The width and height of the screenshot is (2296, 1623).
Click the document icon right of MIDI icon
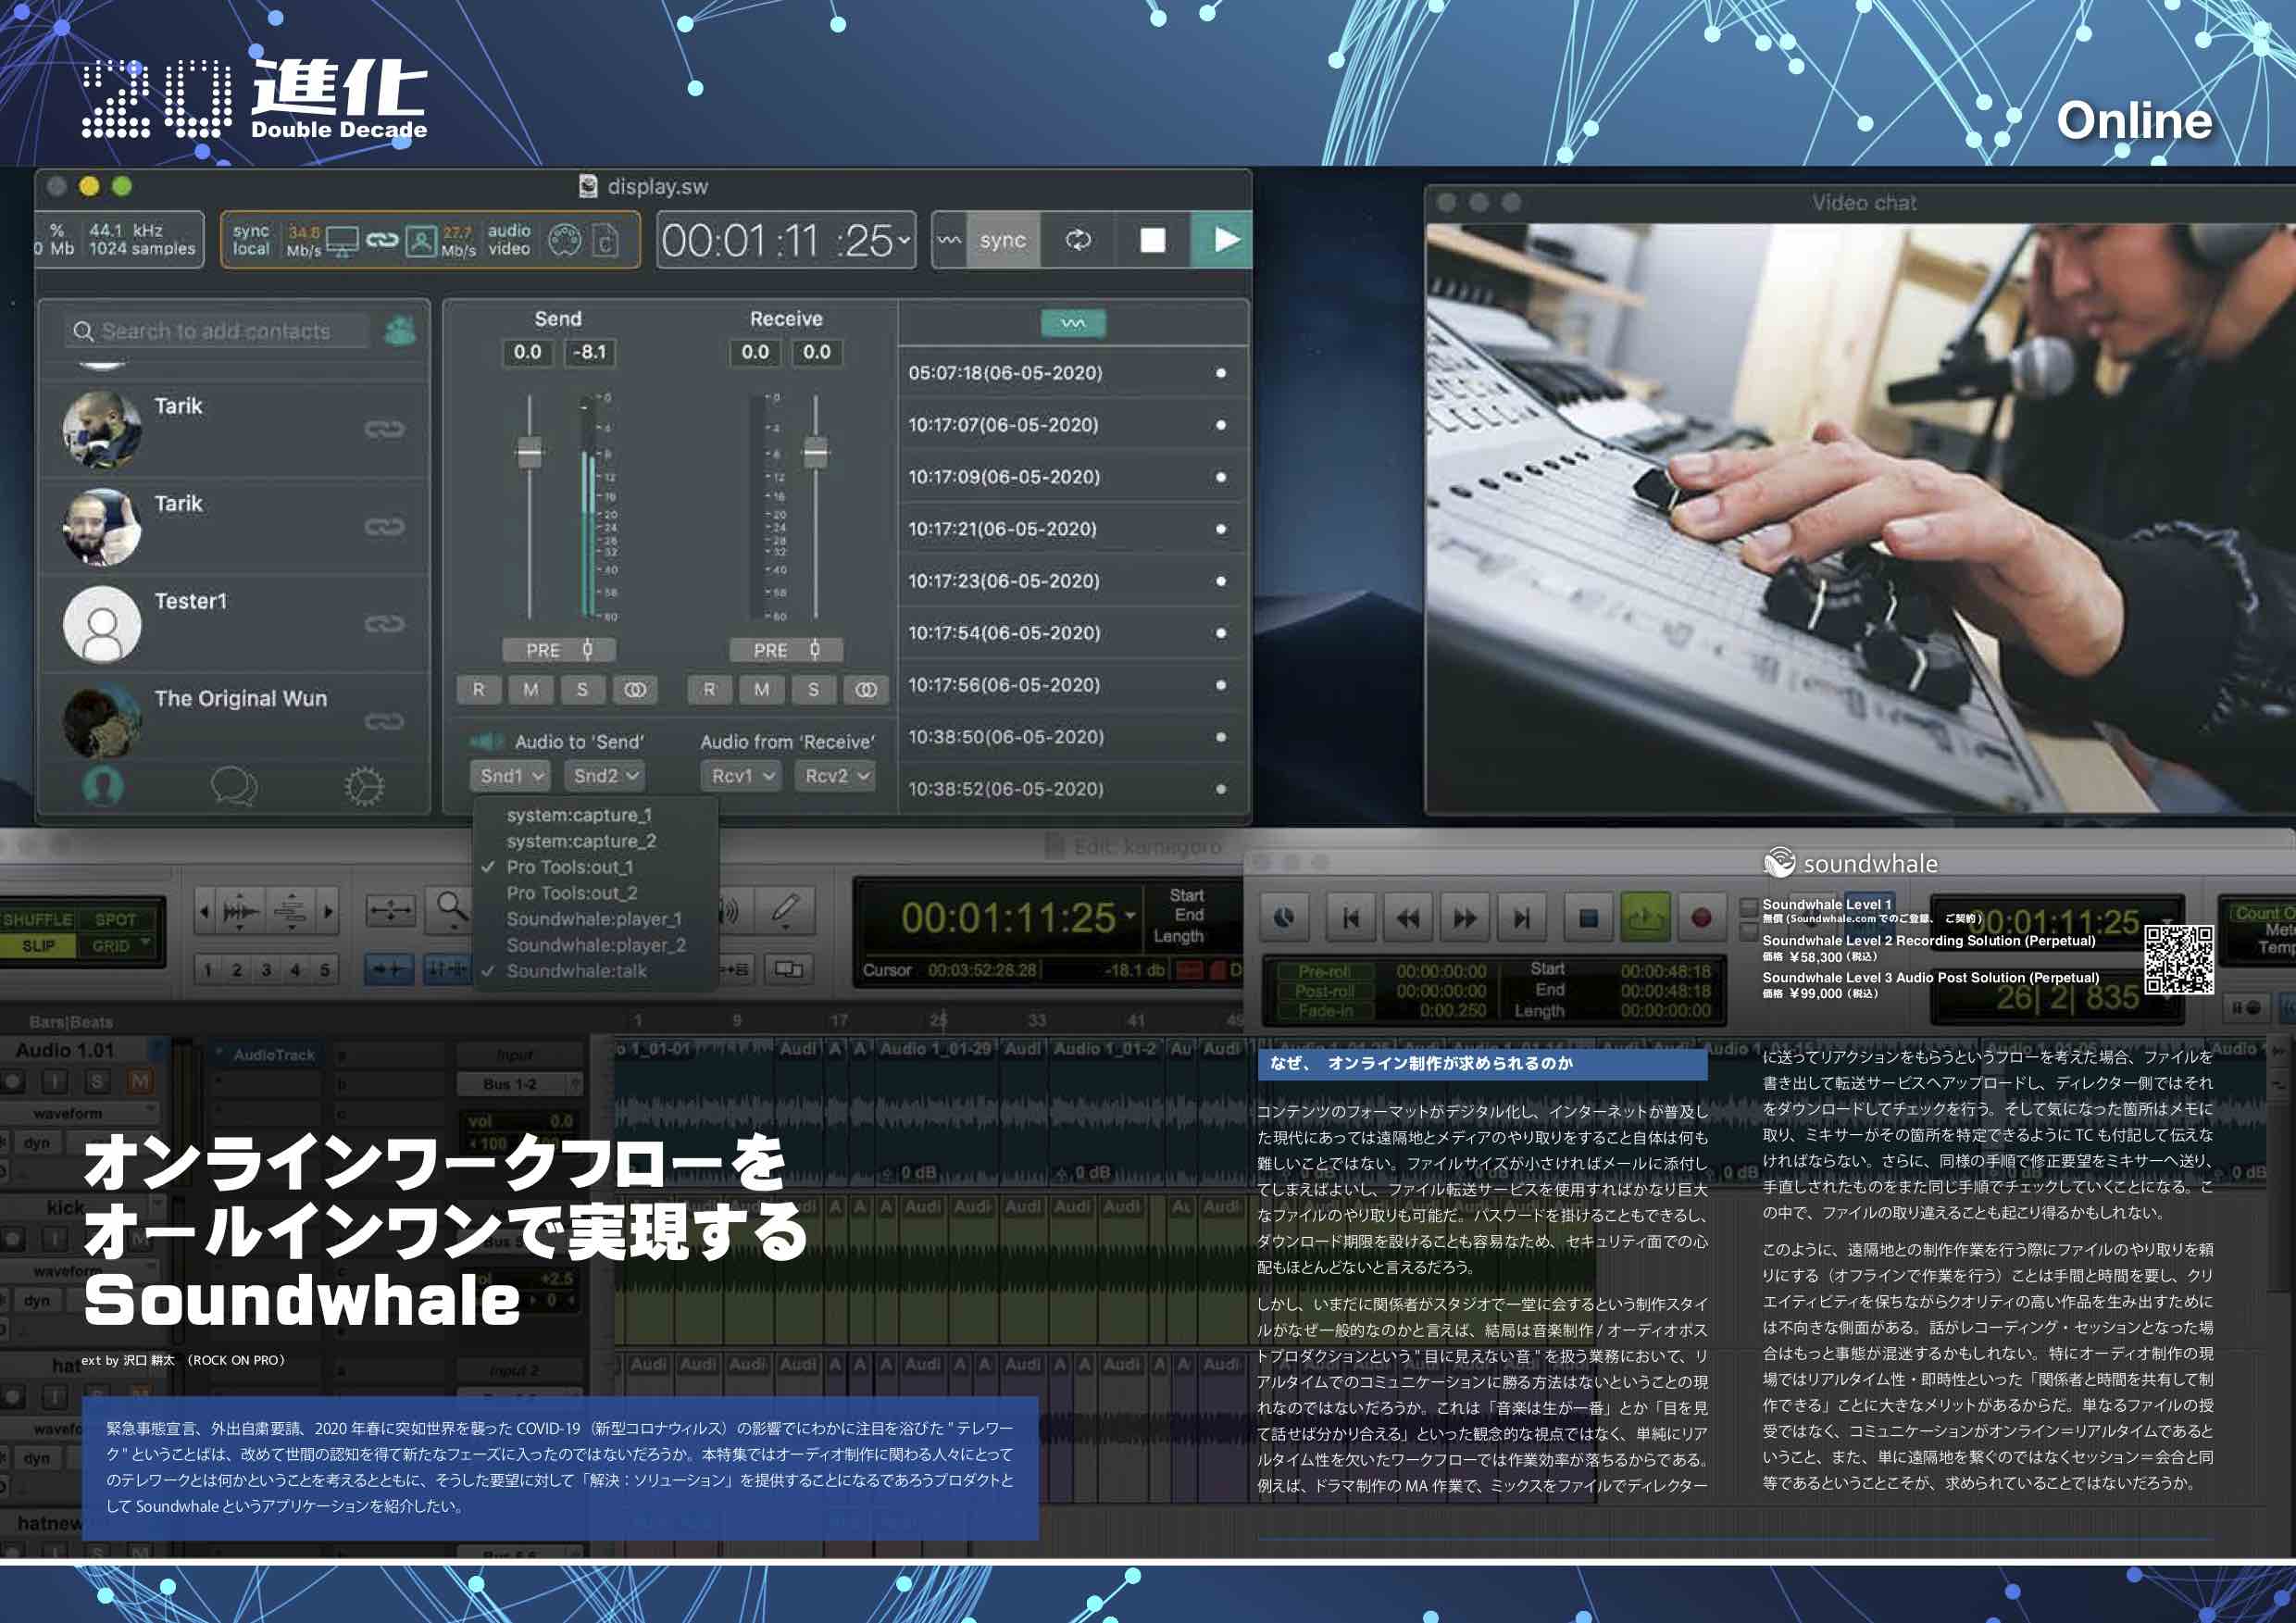(605, 241)
